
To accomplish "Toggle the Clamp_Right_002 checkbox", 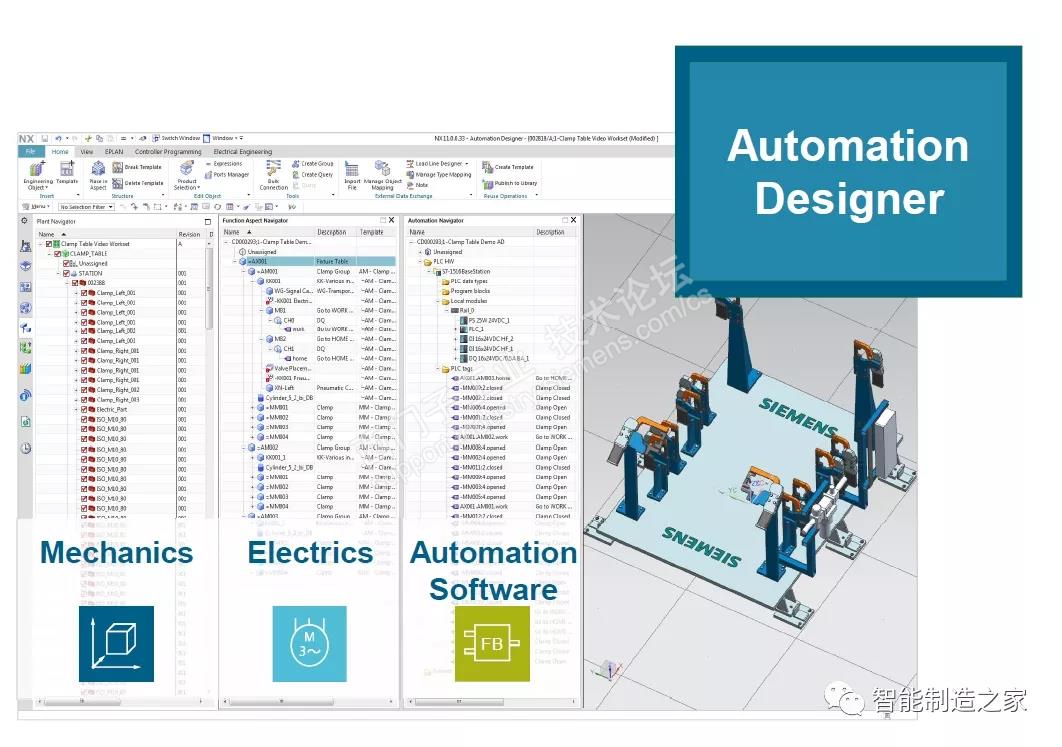I will 84,390.
